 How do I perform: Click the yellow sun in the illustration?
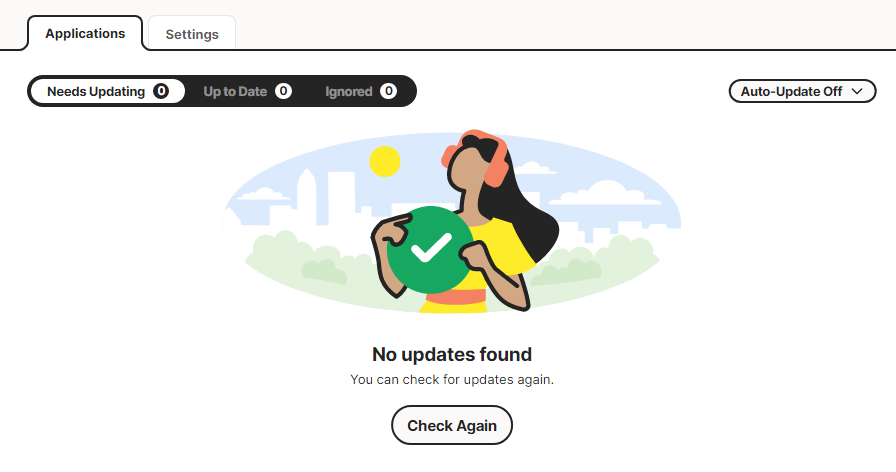pyautogui.click(x=384, y=161)
